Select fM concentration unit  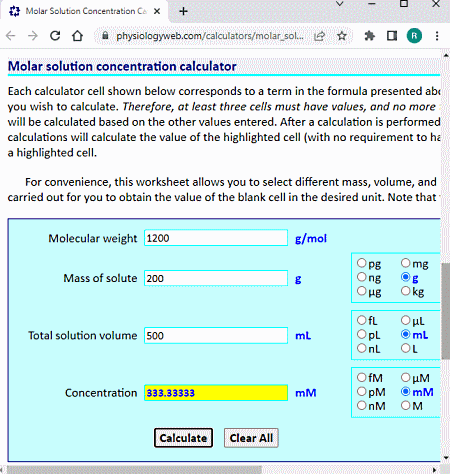pos(362,378)
